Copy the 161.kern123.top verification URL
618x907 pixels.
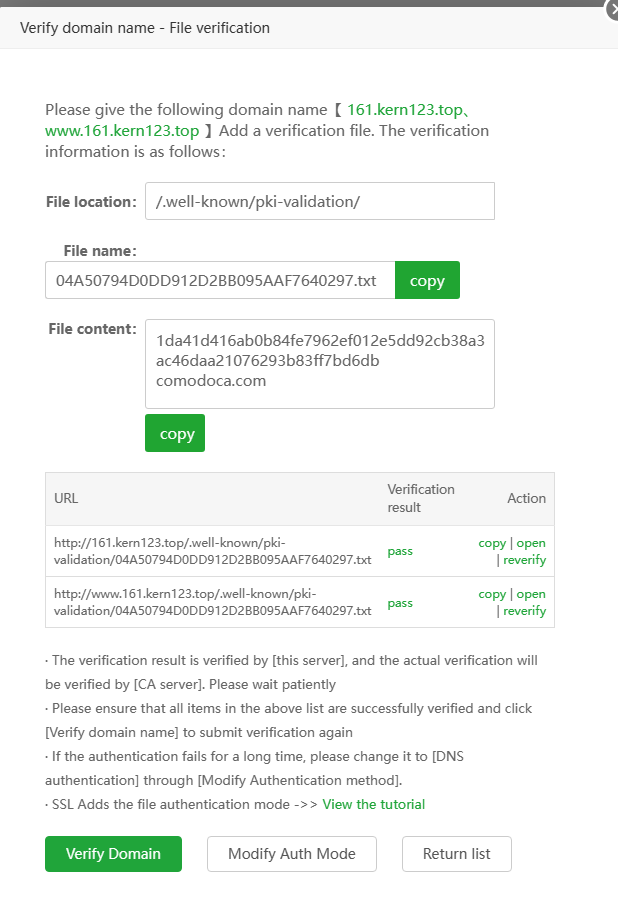click(492, 543)
